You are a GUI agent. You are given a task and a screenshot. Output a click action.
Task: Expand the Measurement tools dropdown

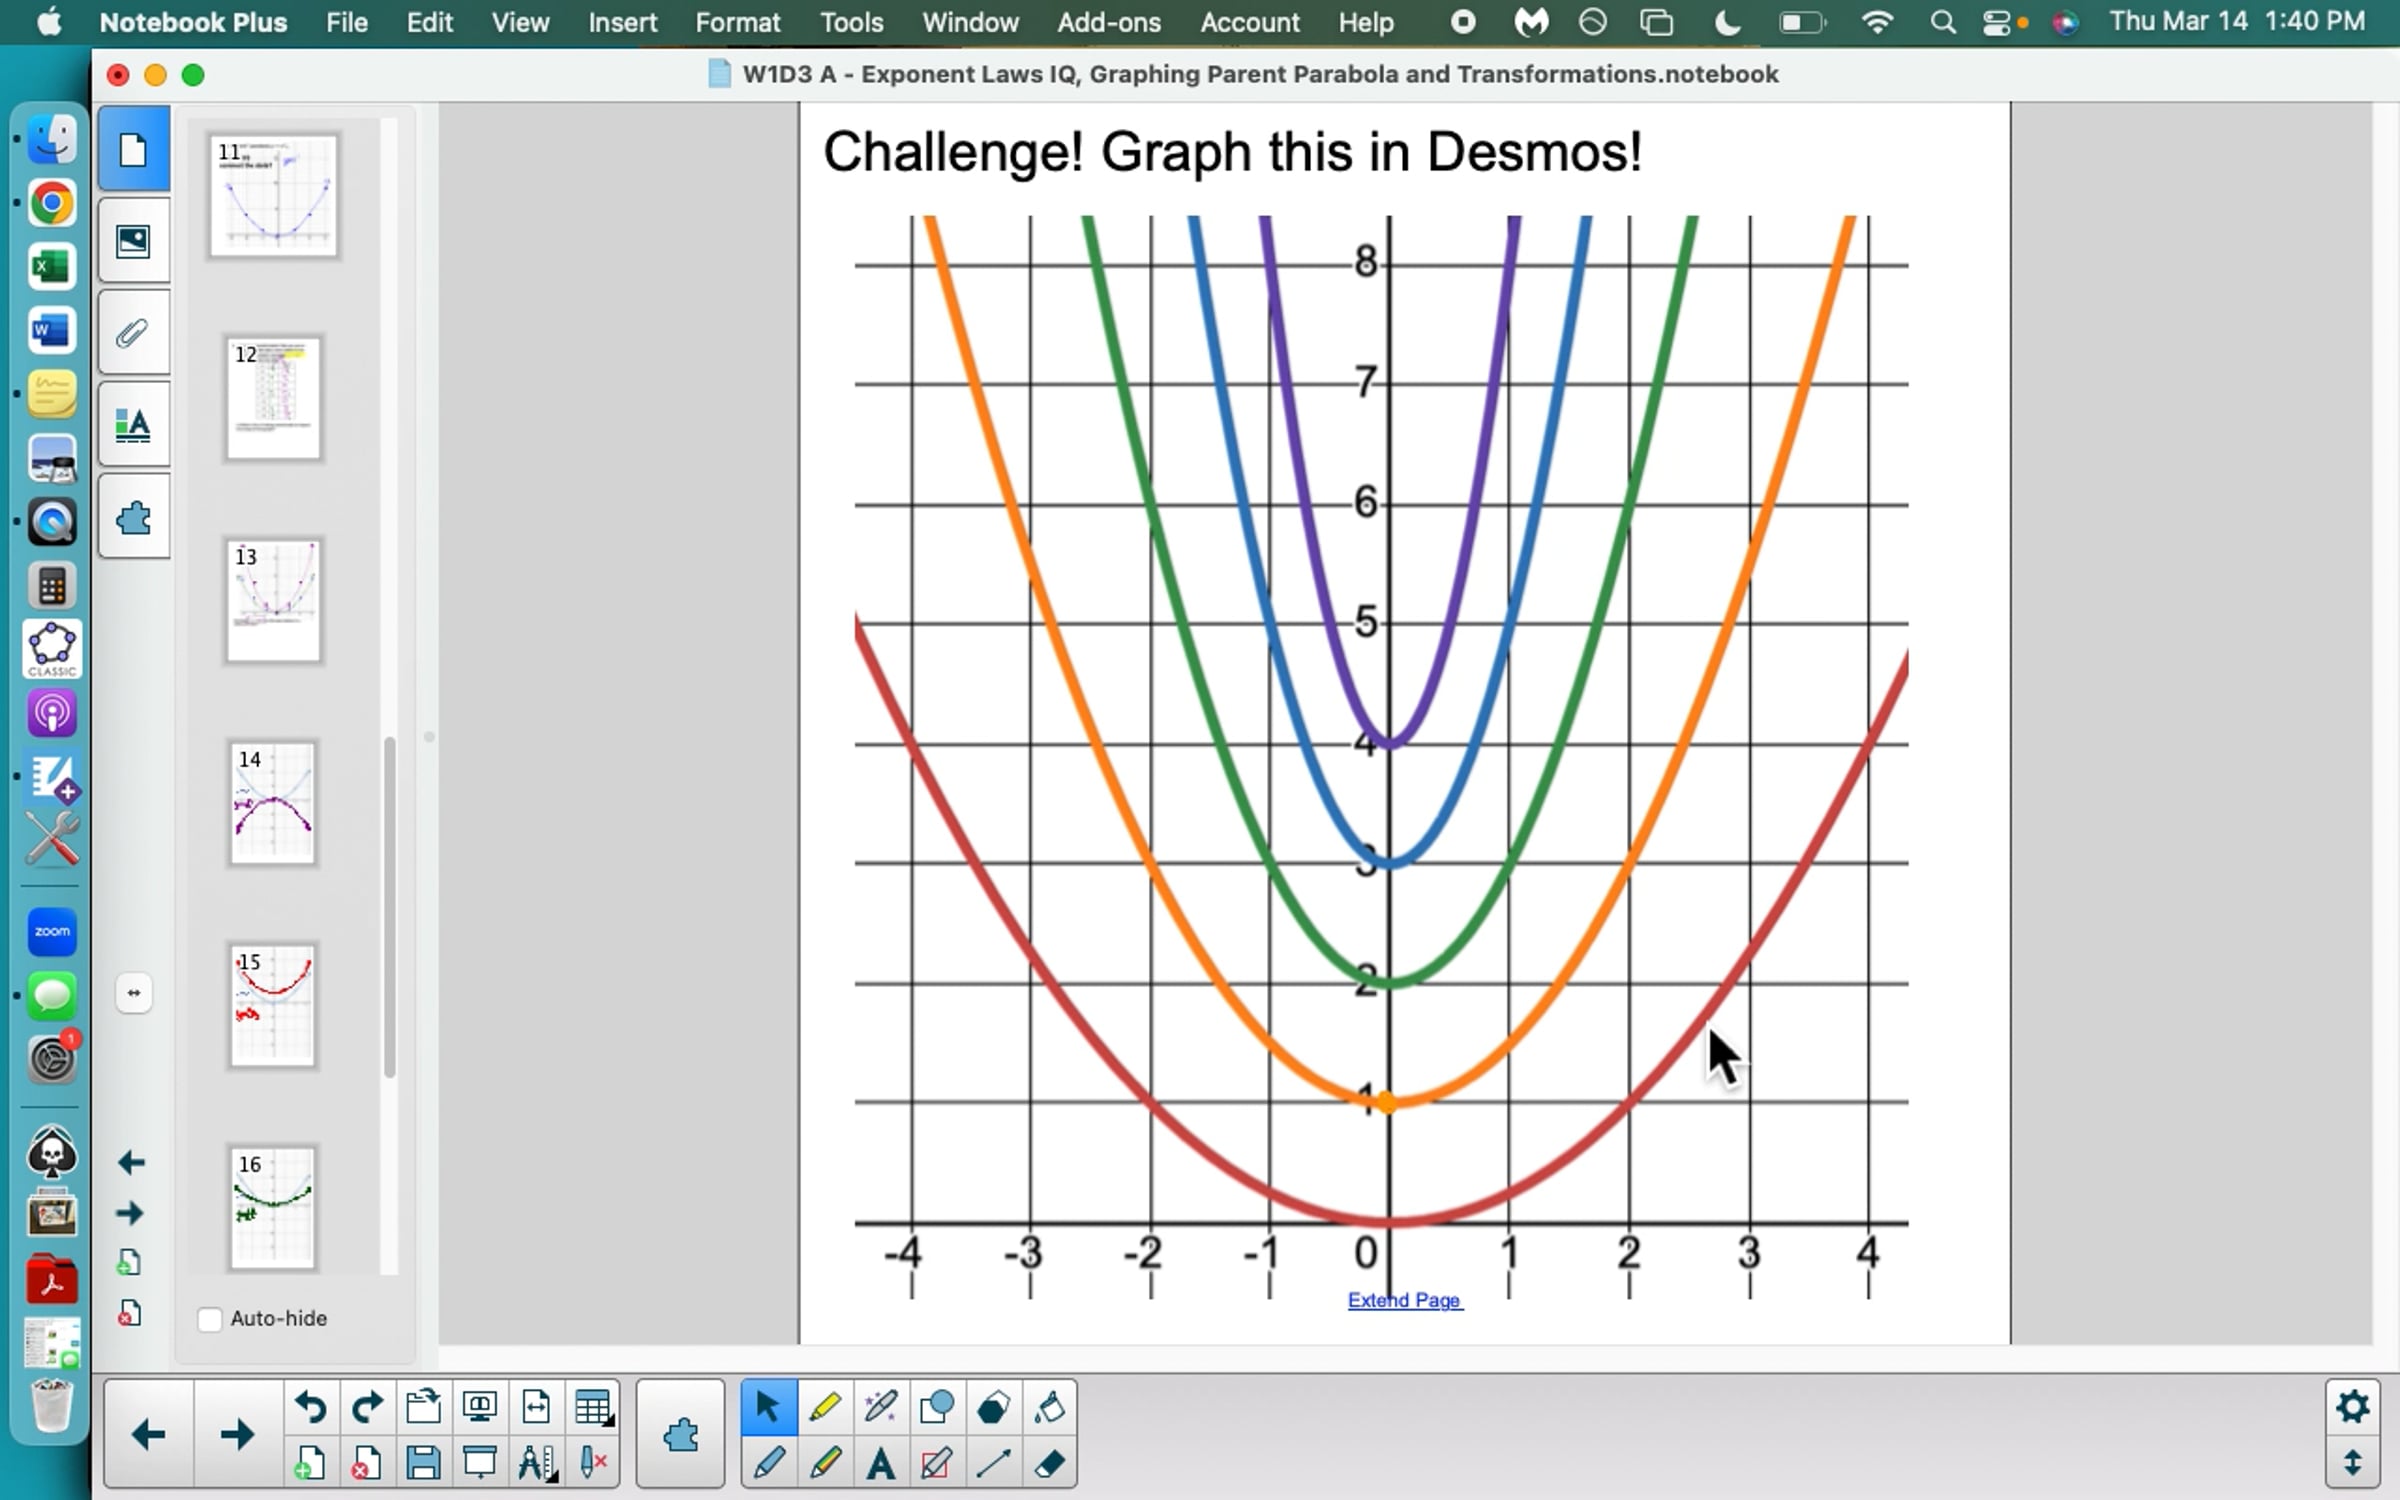click(x=536, y=1464)
